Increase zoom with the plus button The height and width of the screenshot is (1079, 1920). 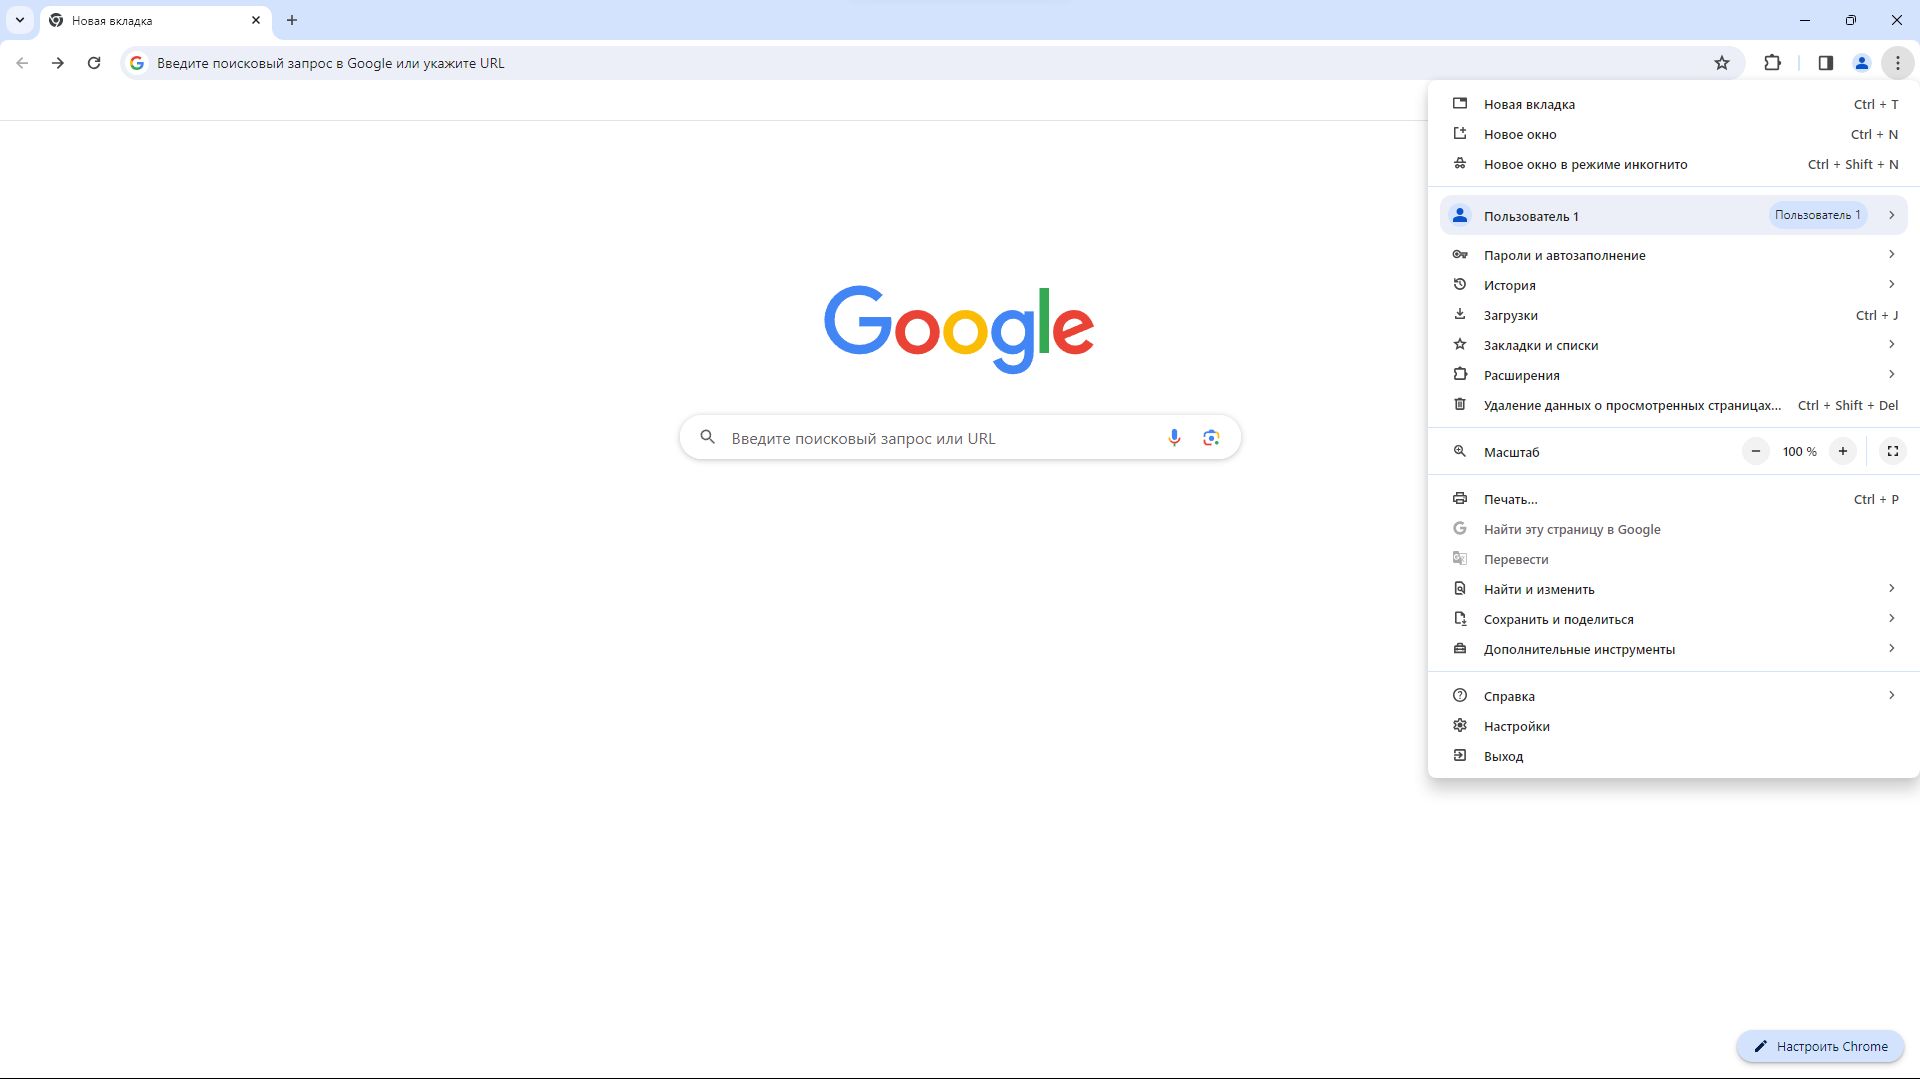click(x=1842, y=452)
